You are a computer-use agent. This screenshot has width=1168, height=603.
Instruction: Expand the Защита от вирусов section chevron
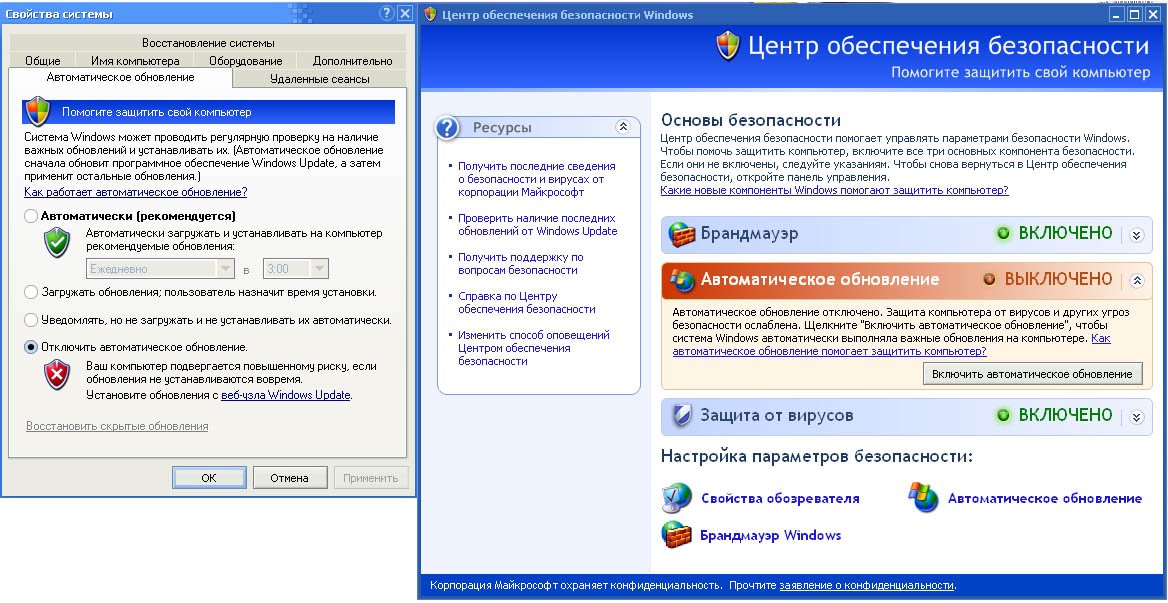click(x=1136, y=417)
